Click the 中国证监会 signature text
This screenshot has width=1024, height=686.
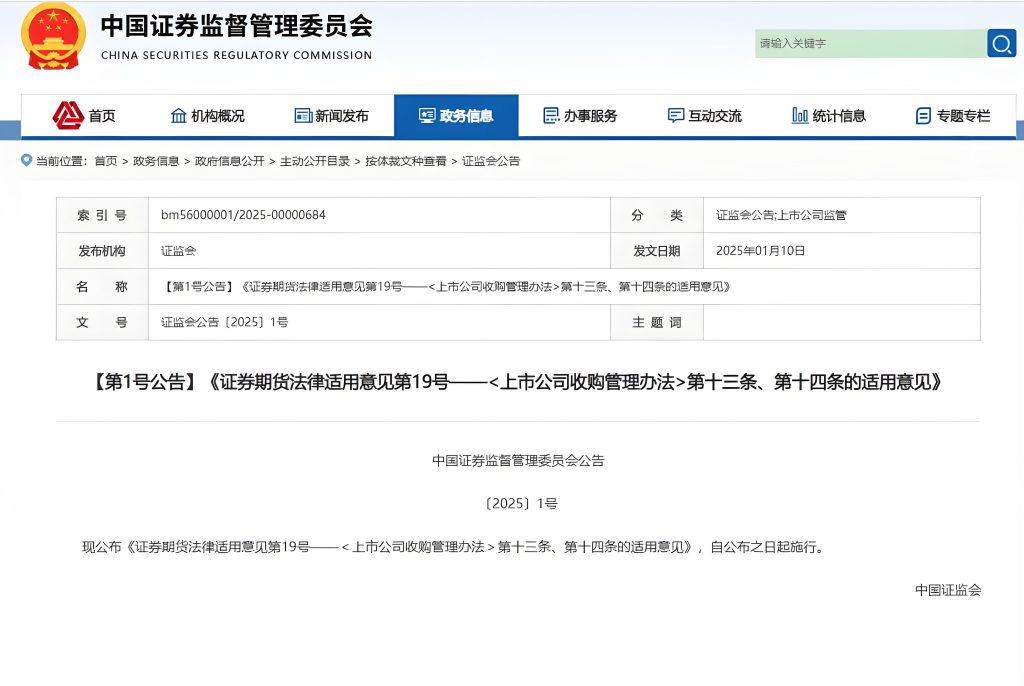point(948,590)
